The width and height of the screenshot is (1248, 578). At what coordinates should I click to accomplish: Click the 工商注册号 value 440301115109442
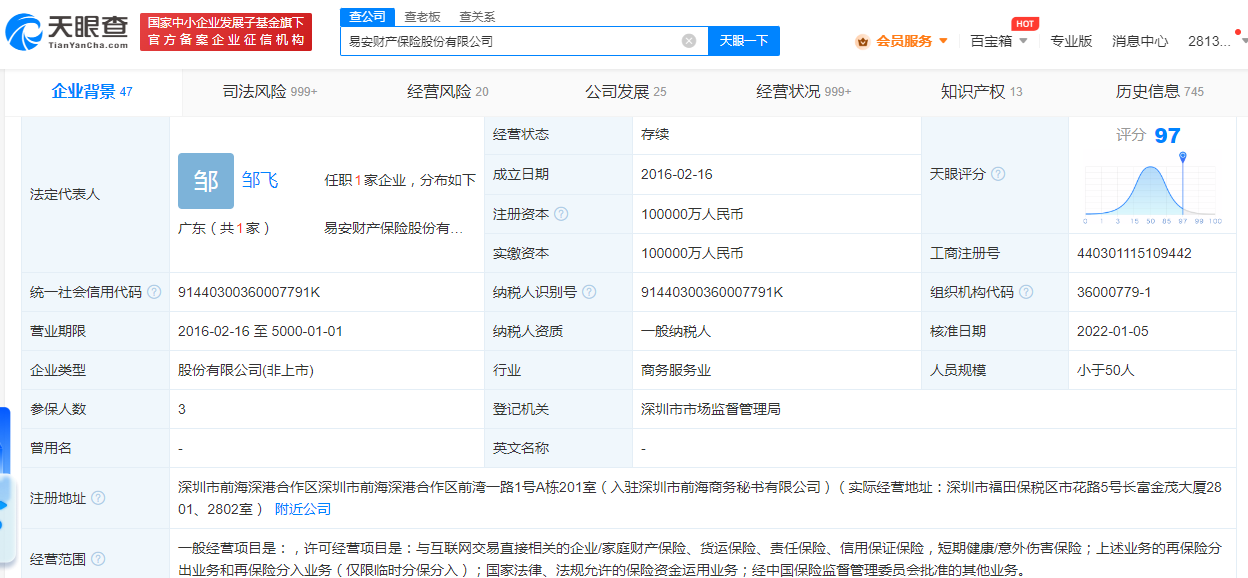coord(1134,253)
